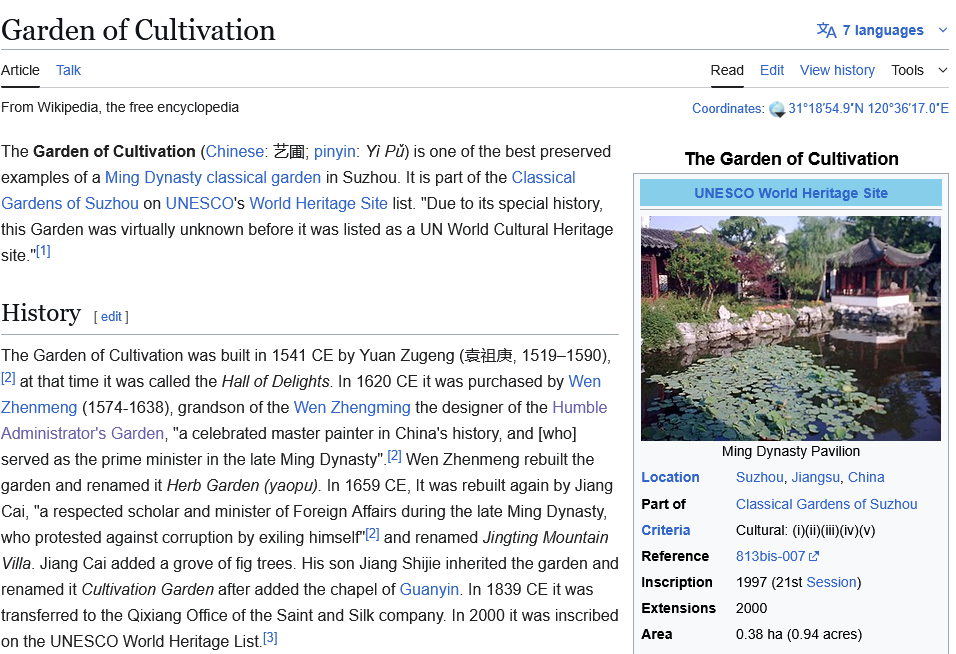The height and width of the screenshot is (654, 956).
Task: Open the classical garden link
Action: [x=263, y=177]
